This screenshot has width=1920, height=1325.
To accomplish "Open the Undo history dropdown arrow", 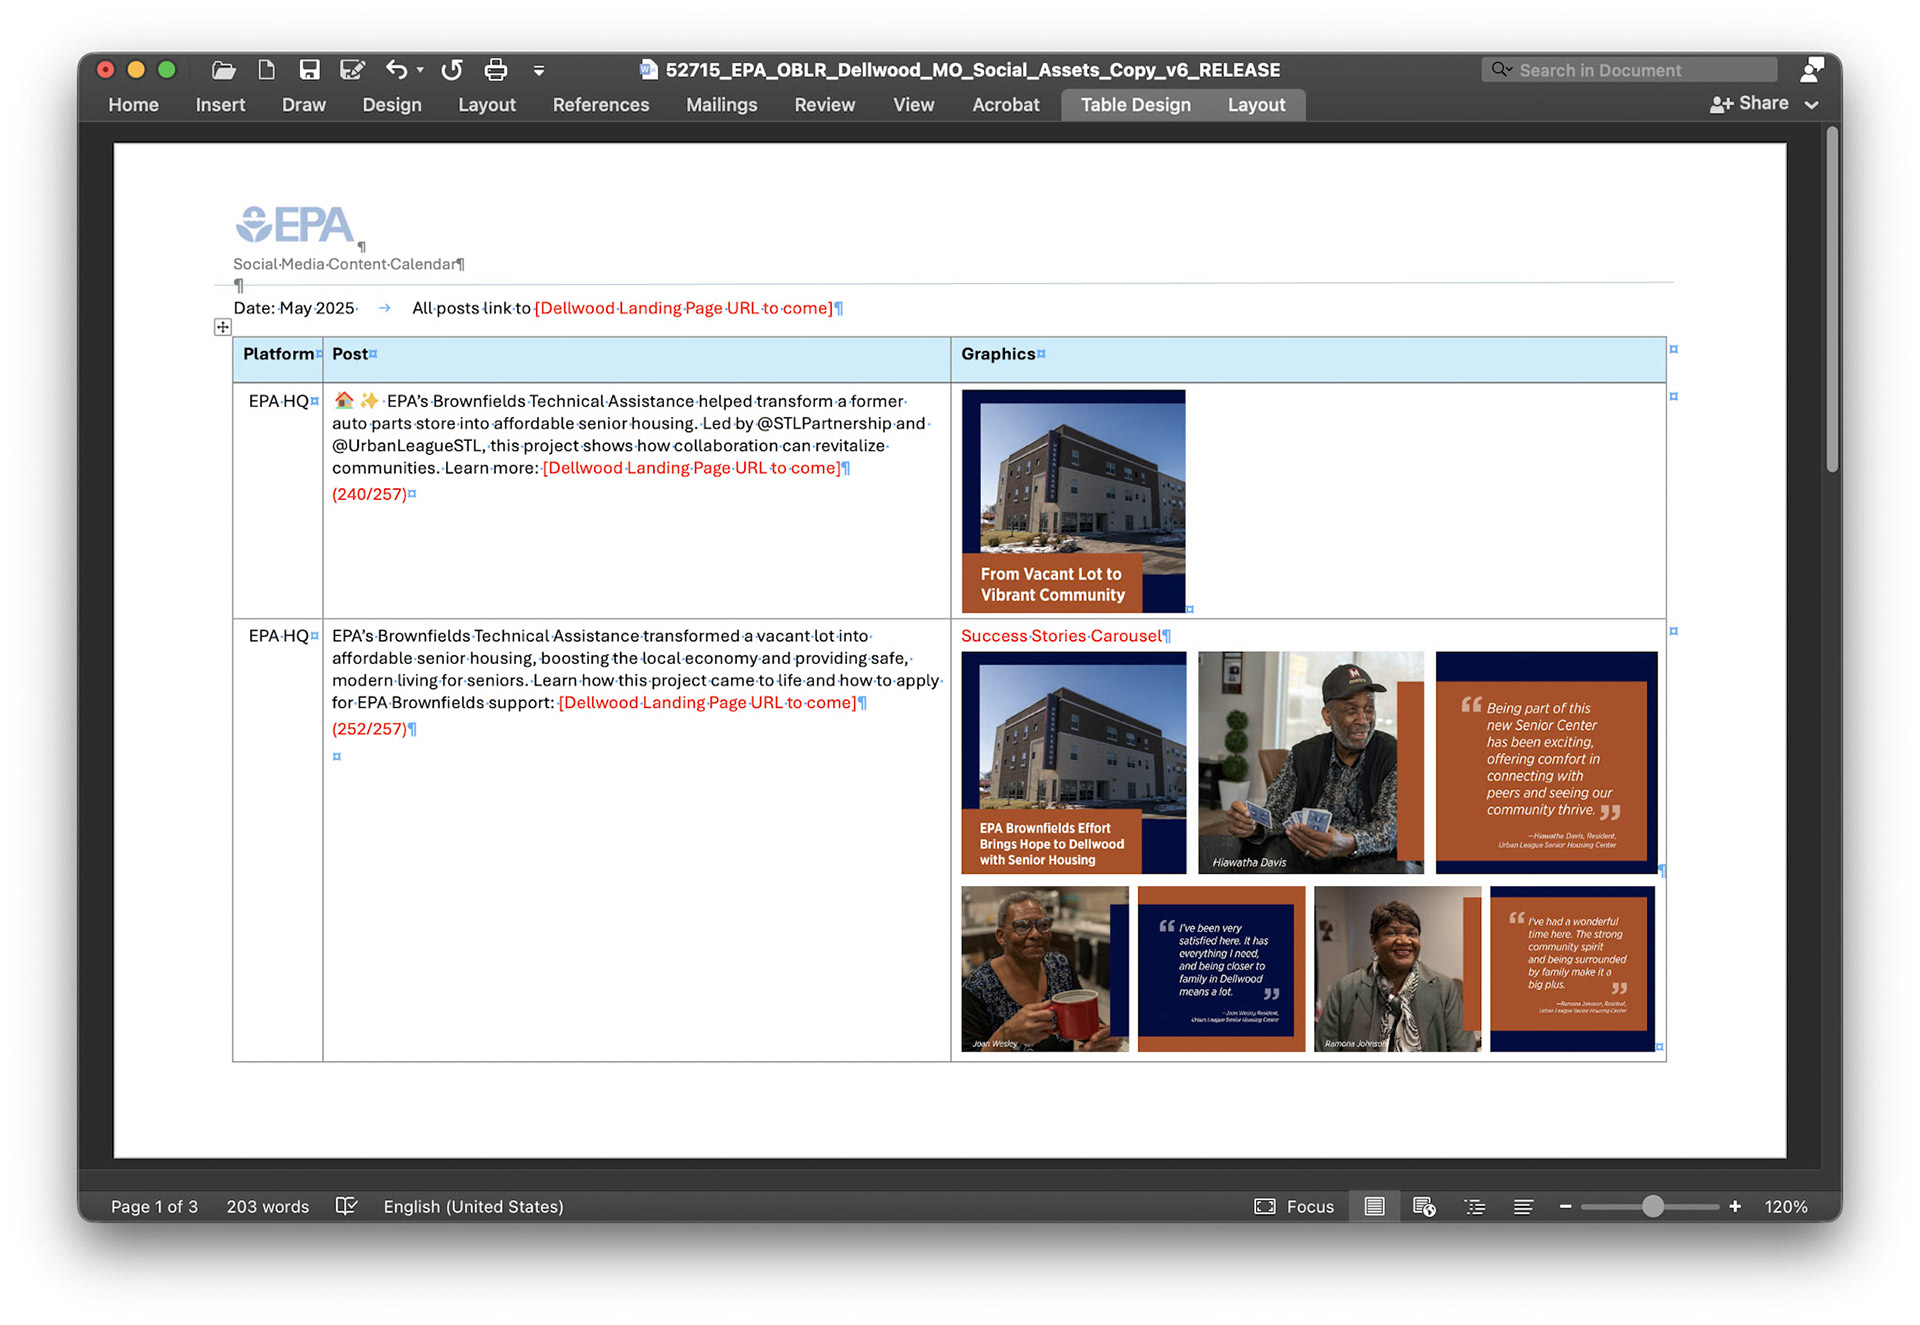I will pos(420,70).
